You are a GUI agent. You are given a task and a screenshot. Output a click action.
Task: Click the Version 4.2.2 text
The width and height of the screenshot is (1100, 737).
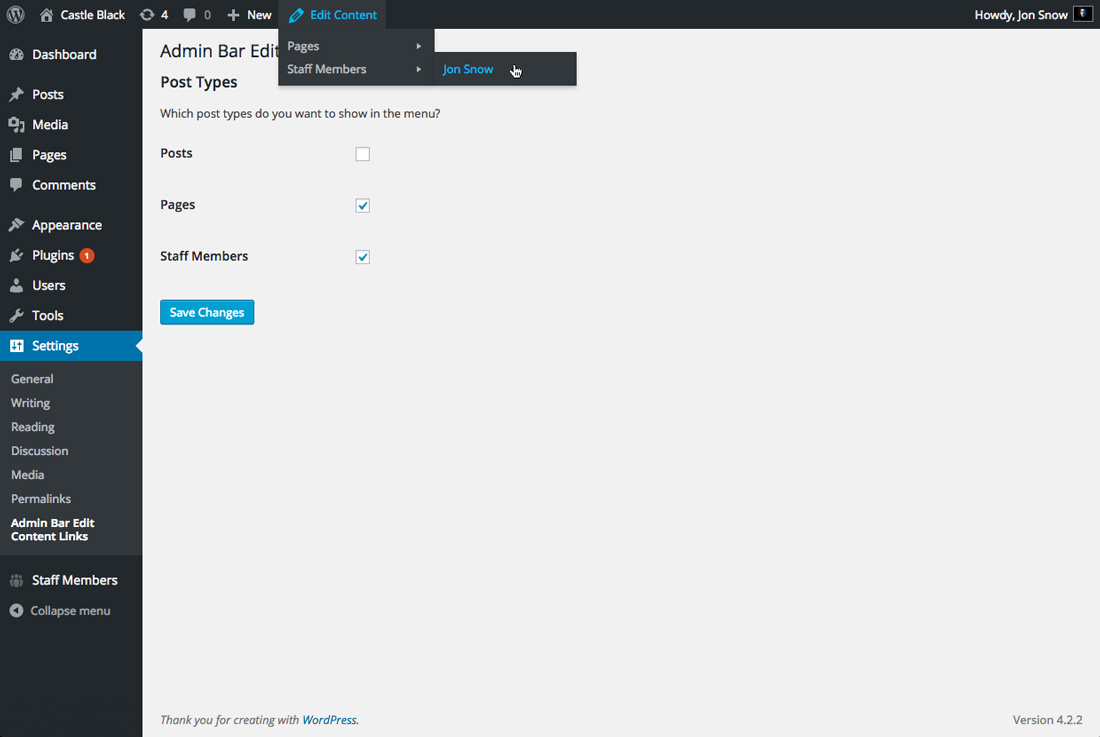(1047, 720)
